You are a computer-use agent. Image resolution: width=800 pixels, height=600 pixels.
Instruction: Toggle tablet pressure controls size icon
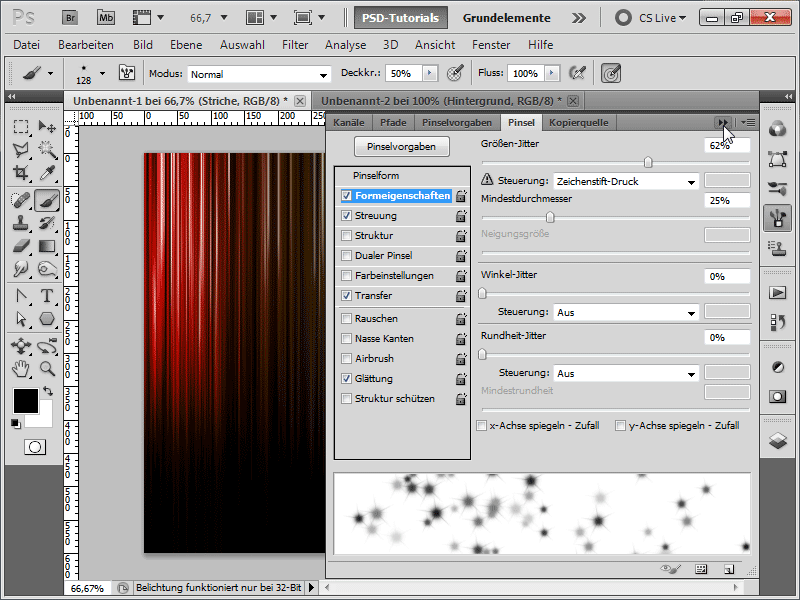[611, 73]
